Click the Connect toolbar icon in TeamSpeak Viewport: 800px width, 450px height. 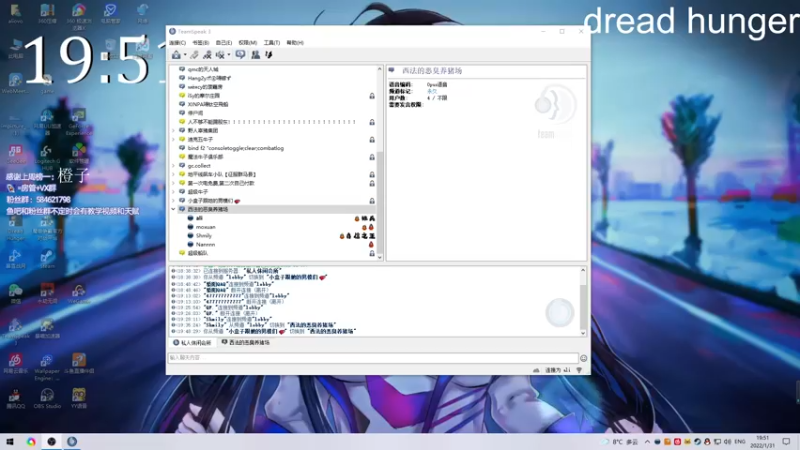coord(176,55)
